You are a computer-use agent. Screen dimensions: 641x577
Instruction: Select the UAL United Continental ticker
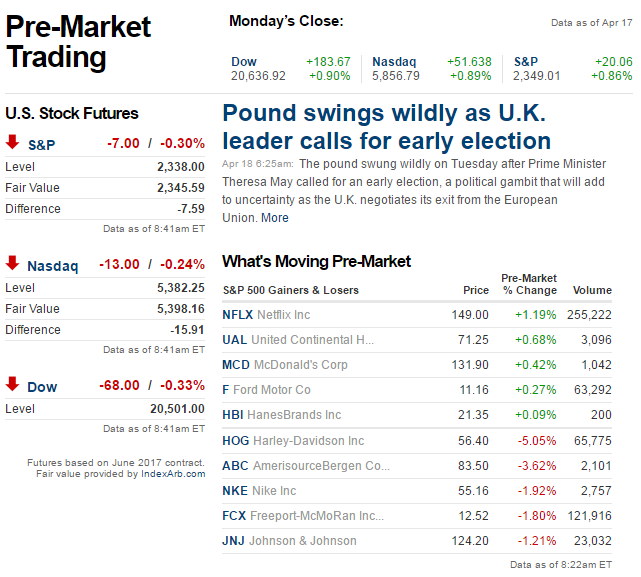point(234,340)
